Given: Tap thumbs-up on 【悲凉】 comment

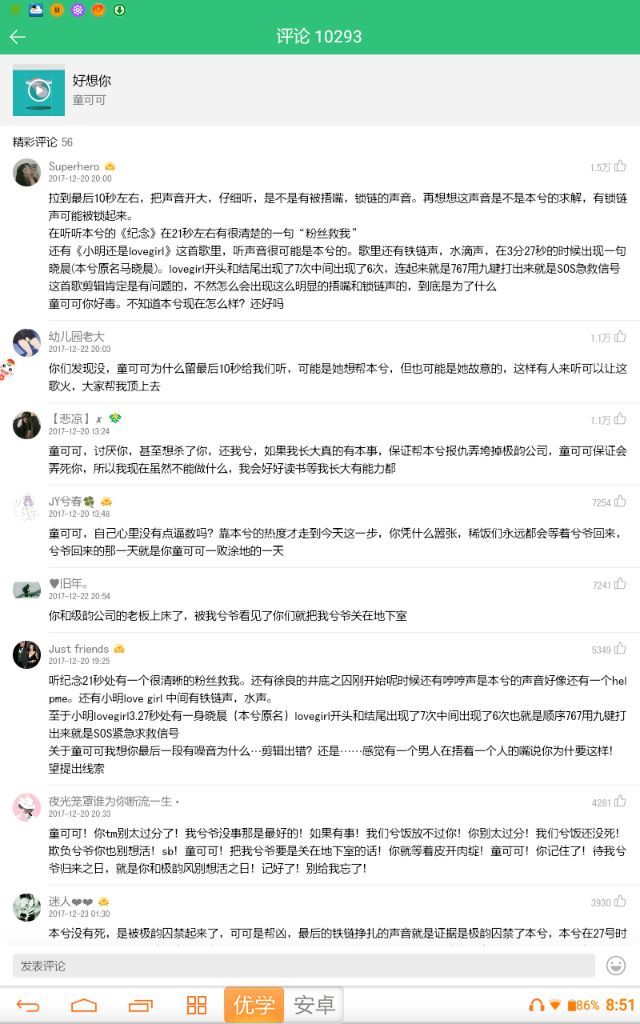Looking at the screenshot, I should [620, 419].
